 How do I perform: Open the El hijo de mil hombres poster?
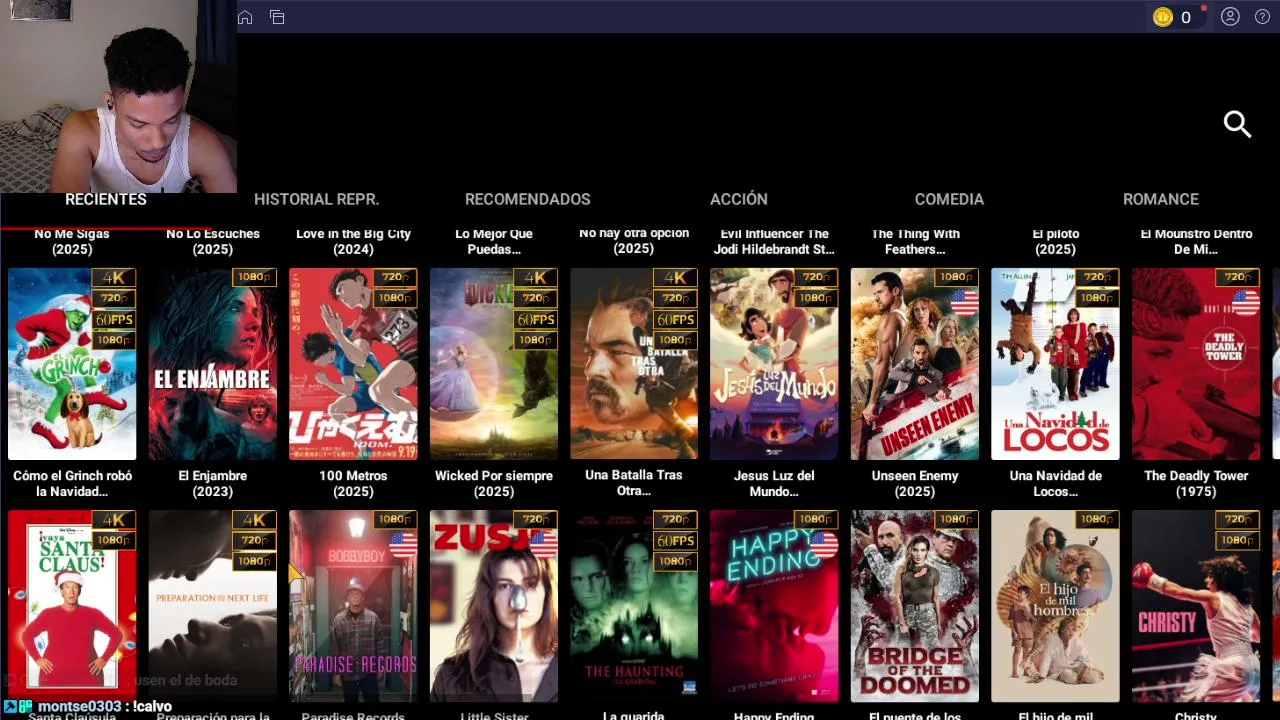(x=1055, y=606)
